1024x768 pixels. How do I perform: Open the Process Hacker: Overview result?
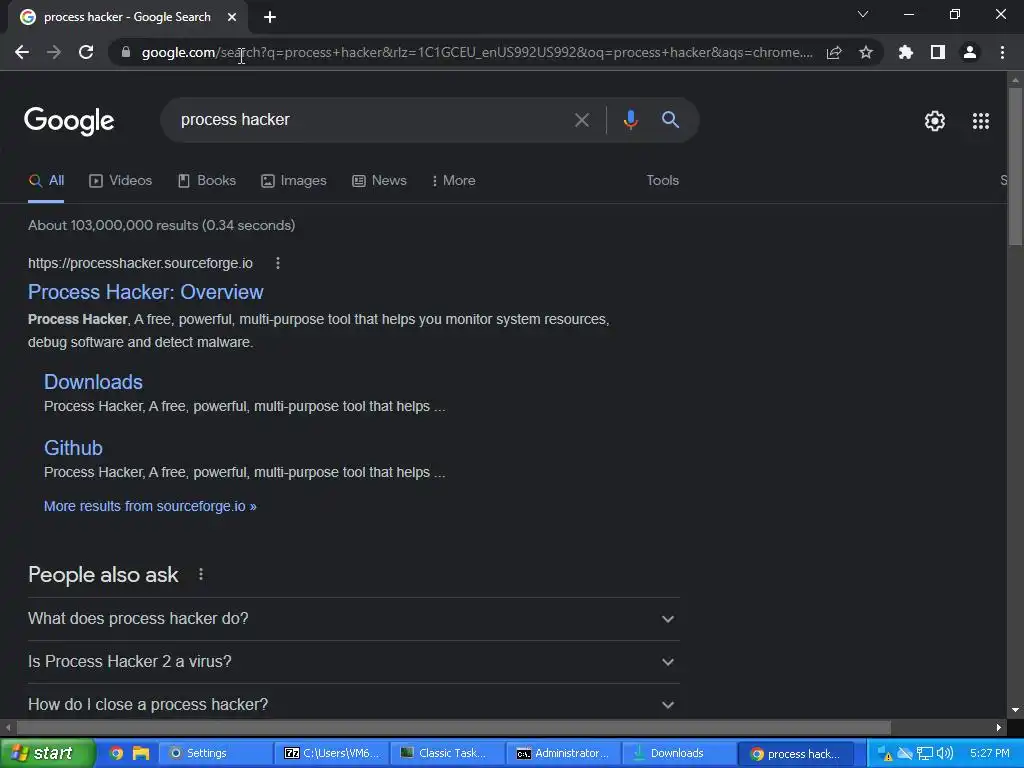pyautogui.click(x=146, y=292)
